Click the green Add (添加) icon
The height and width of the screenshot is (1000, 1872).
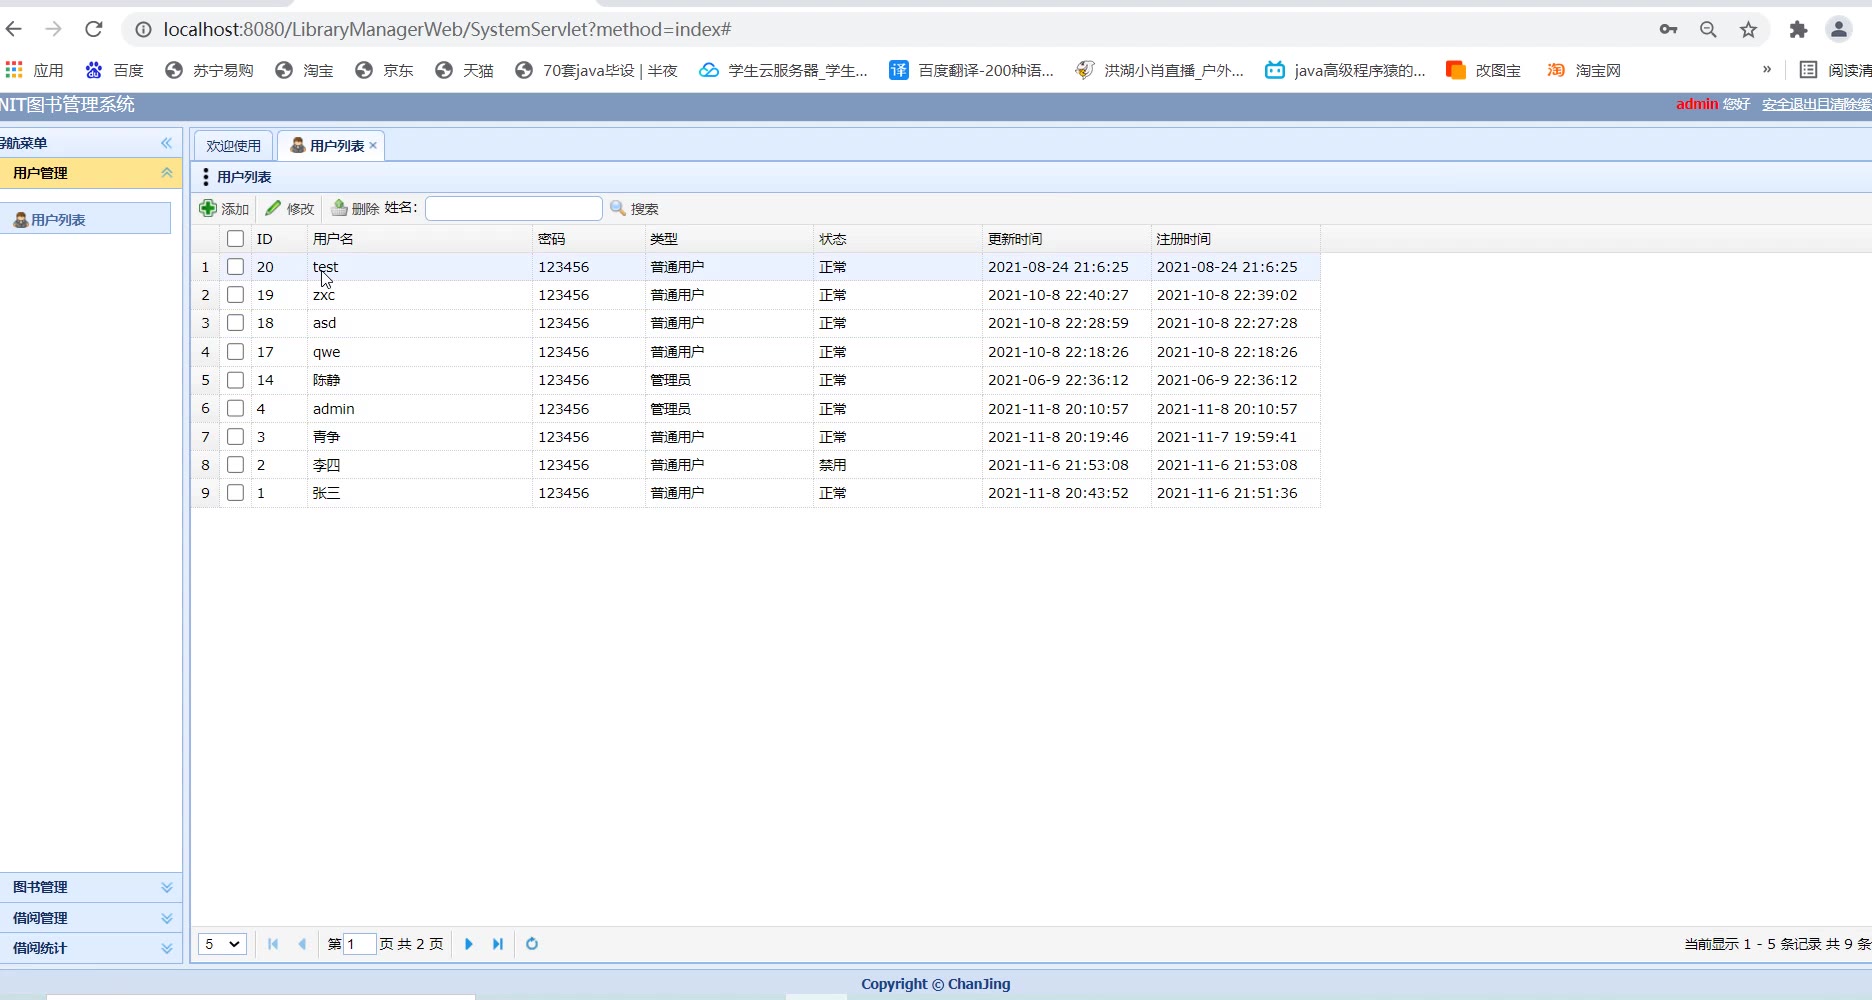(208, 208)
